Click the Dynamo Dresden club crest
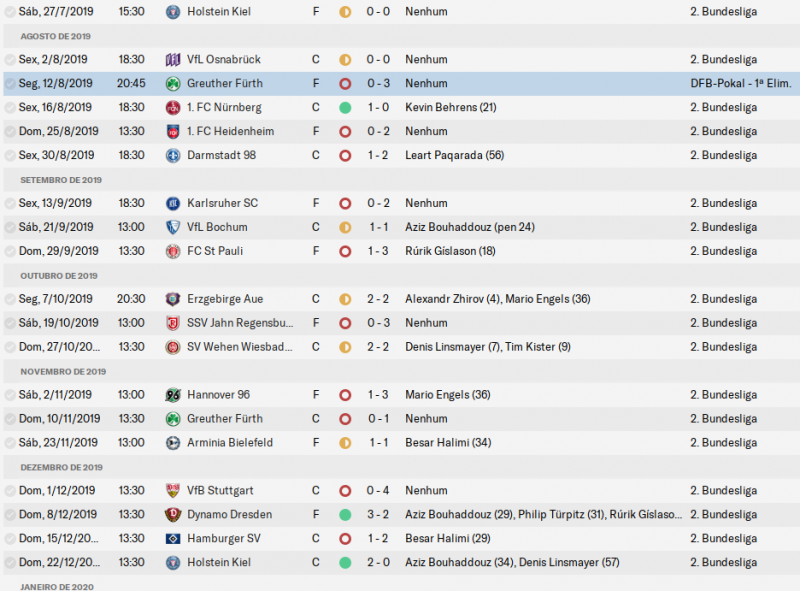 pyautogui.click(x=172, y=515)
